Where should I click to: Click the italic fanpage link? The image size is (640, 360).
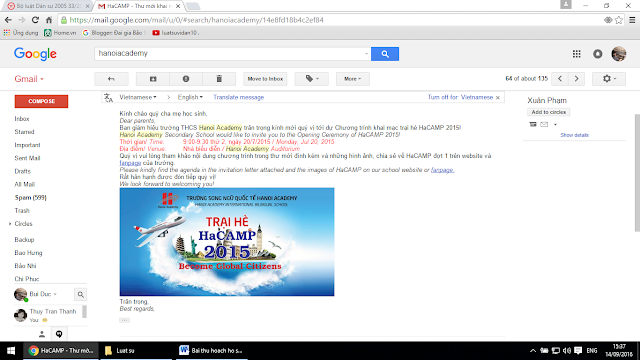[442, 170]
